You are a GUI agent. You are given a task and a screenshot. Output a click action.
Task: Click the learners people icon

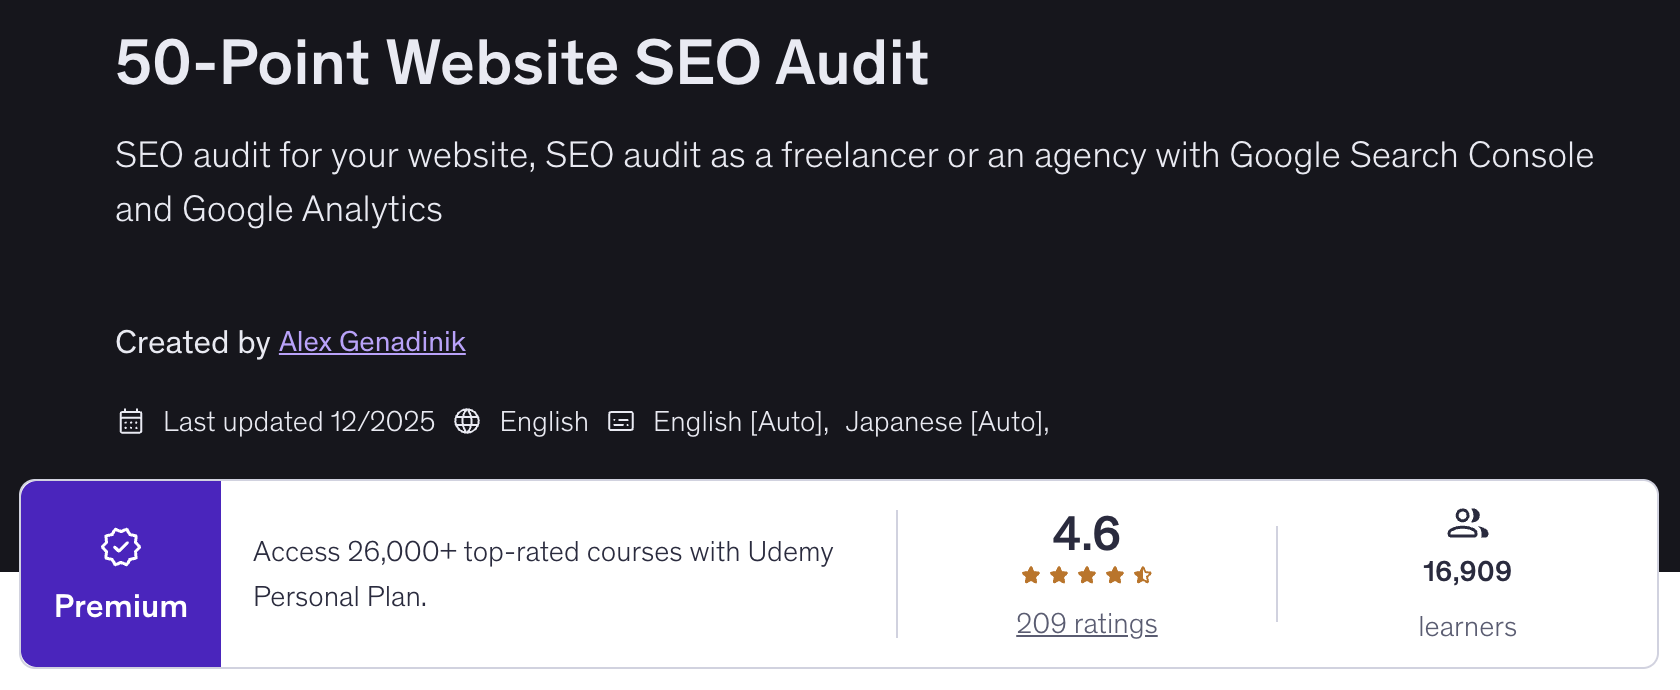click(1467, 523)
